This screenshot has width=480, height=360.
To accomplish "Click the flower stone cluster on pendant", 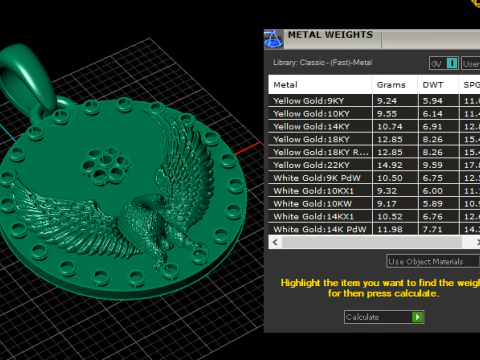I will point(106,166).
